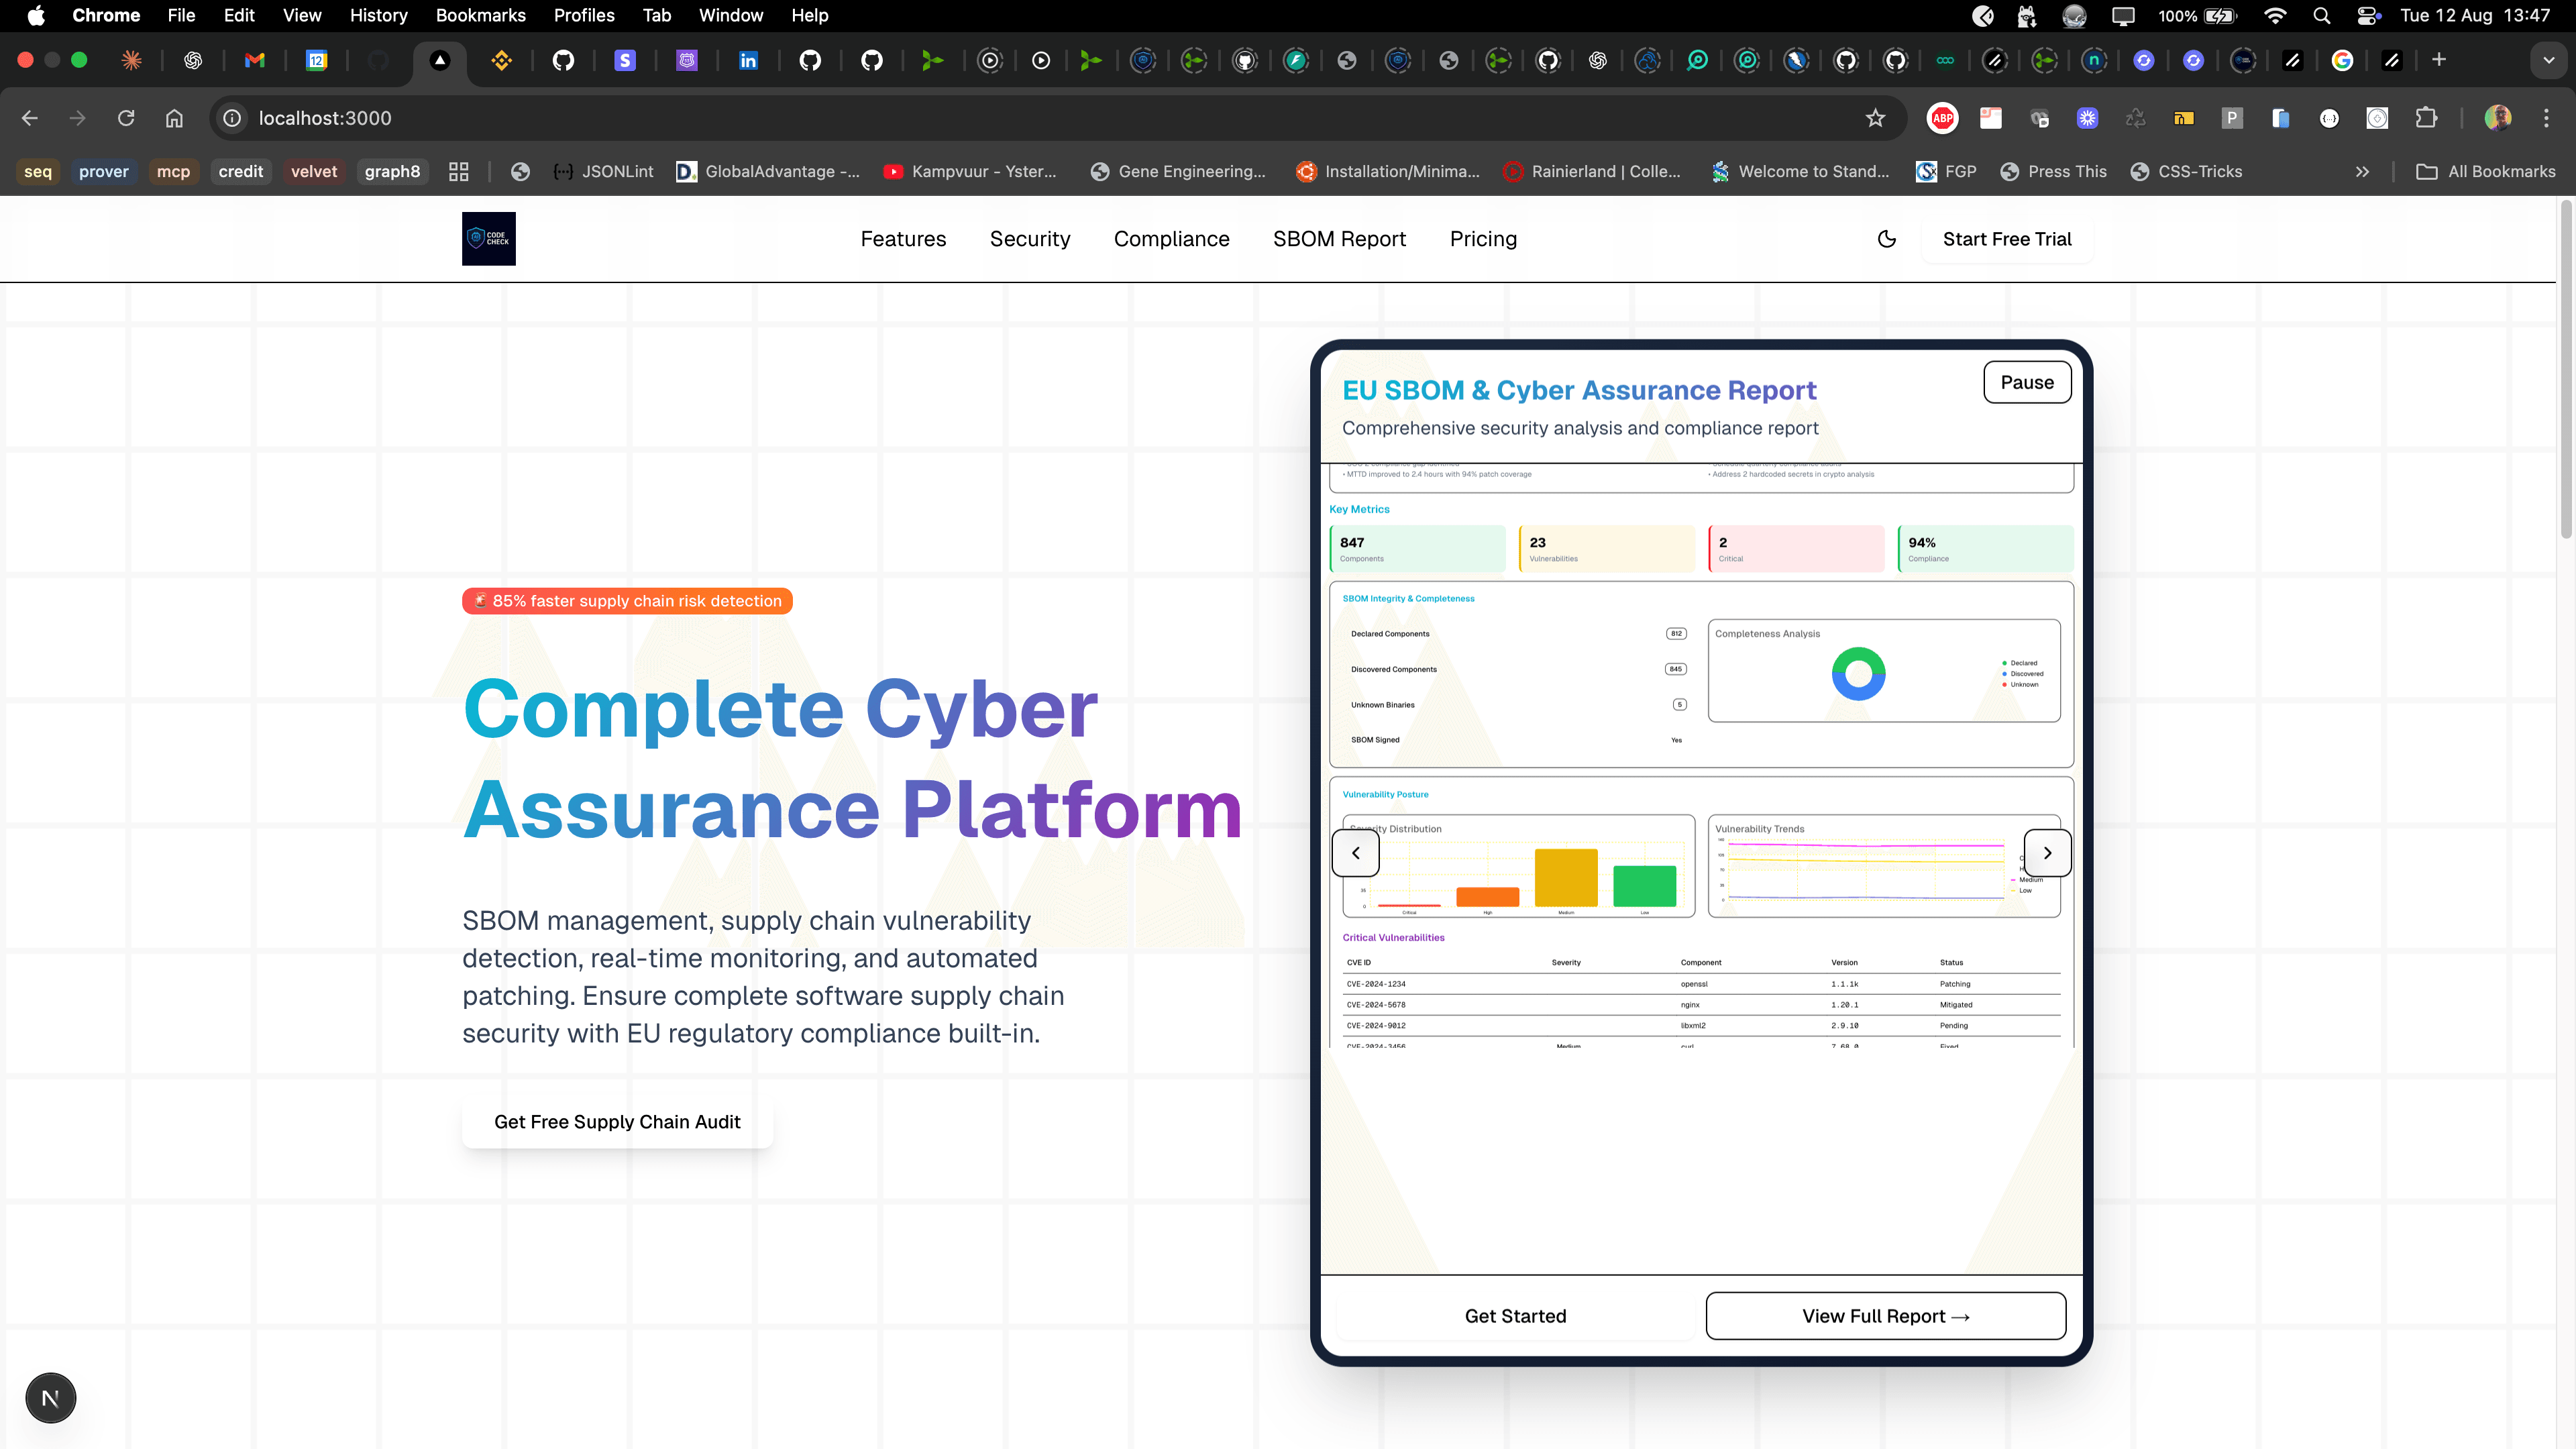Click the Code Check logo in header
This screenshot has height=1449, width=2576.
(x=488, y=239)
